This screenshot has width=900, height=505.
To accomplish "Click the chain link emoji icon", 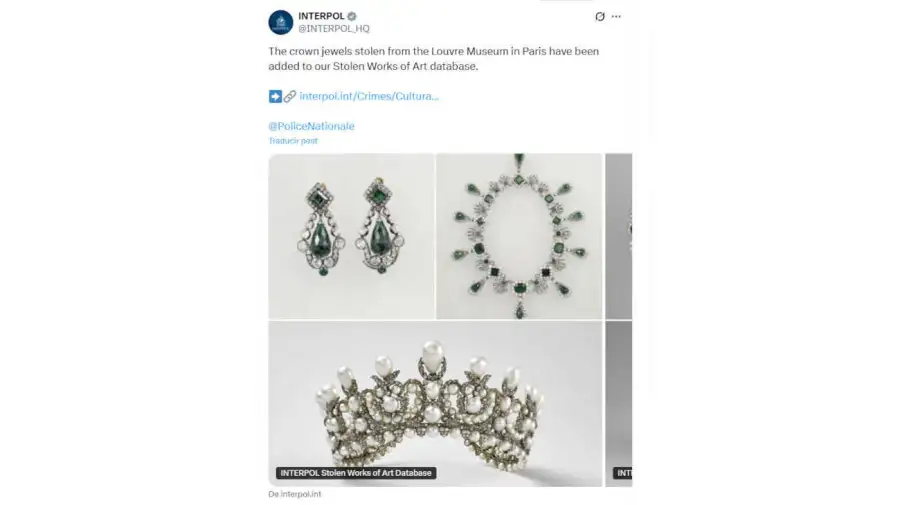I will (290, 96).
